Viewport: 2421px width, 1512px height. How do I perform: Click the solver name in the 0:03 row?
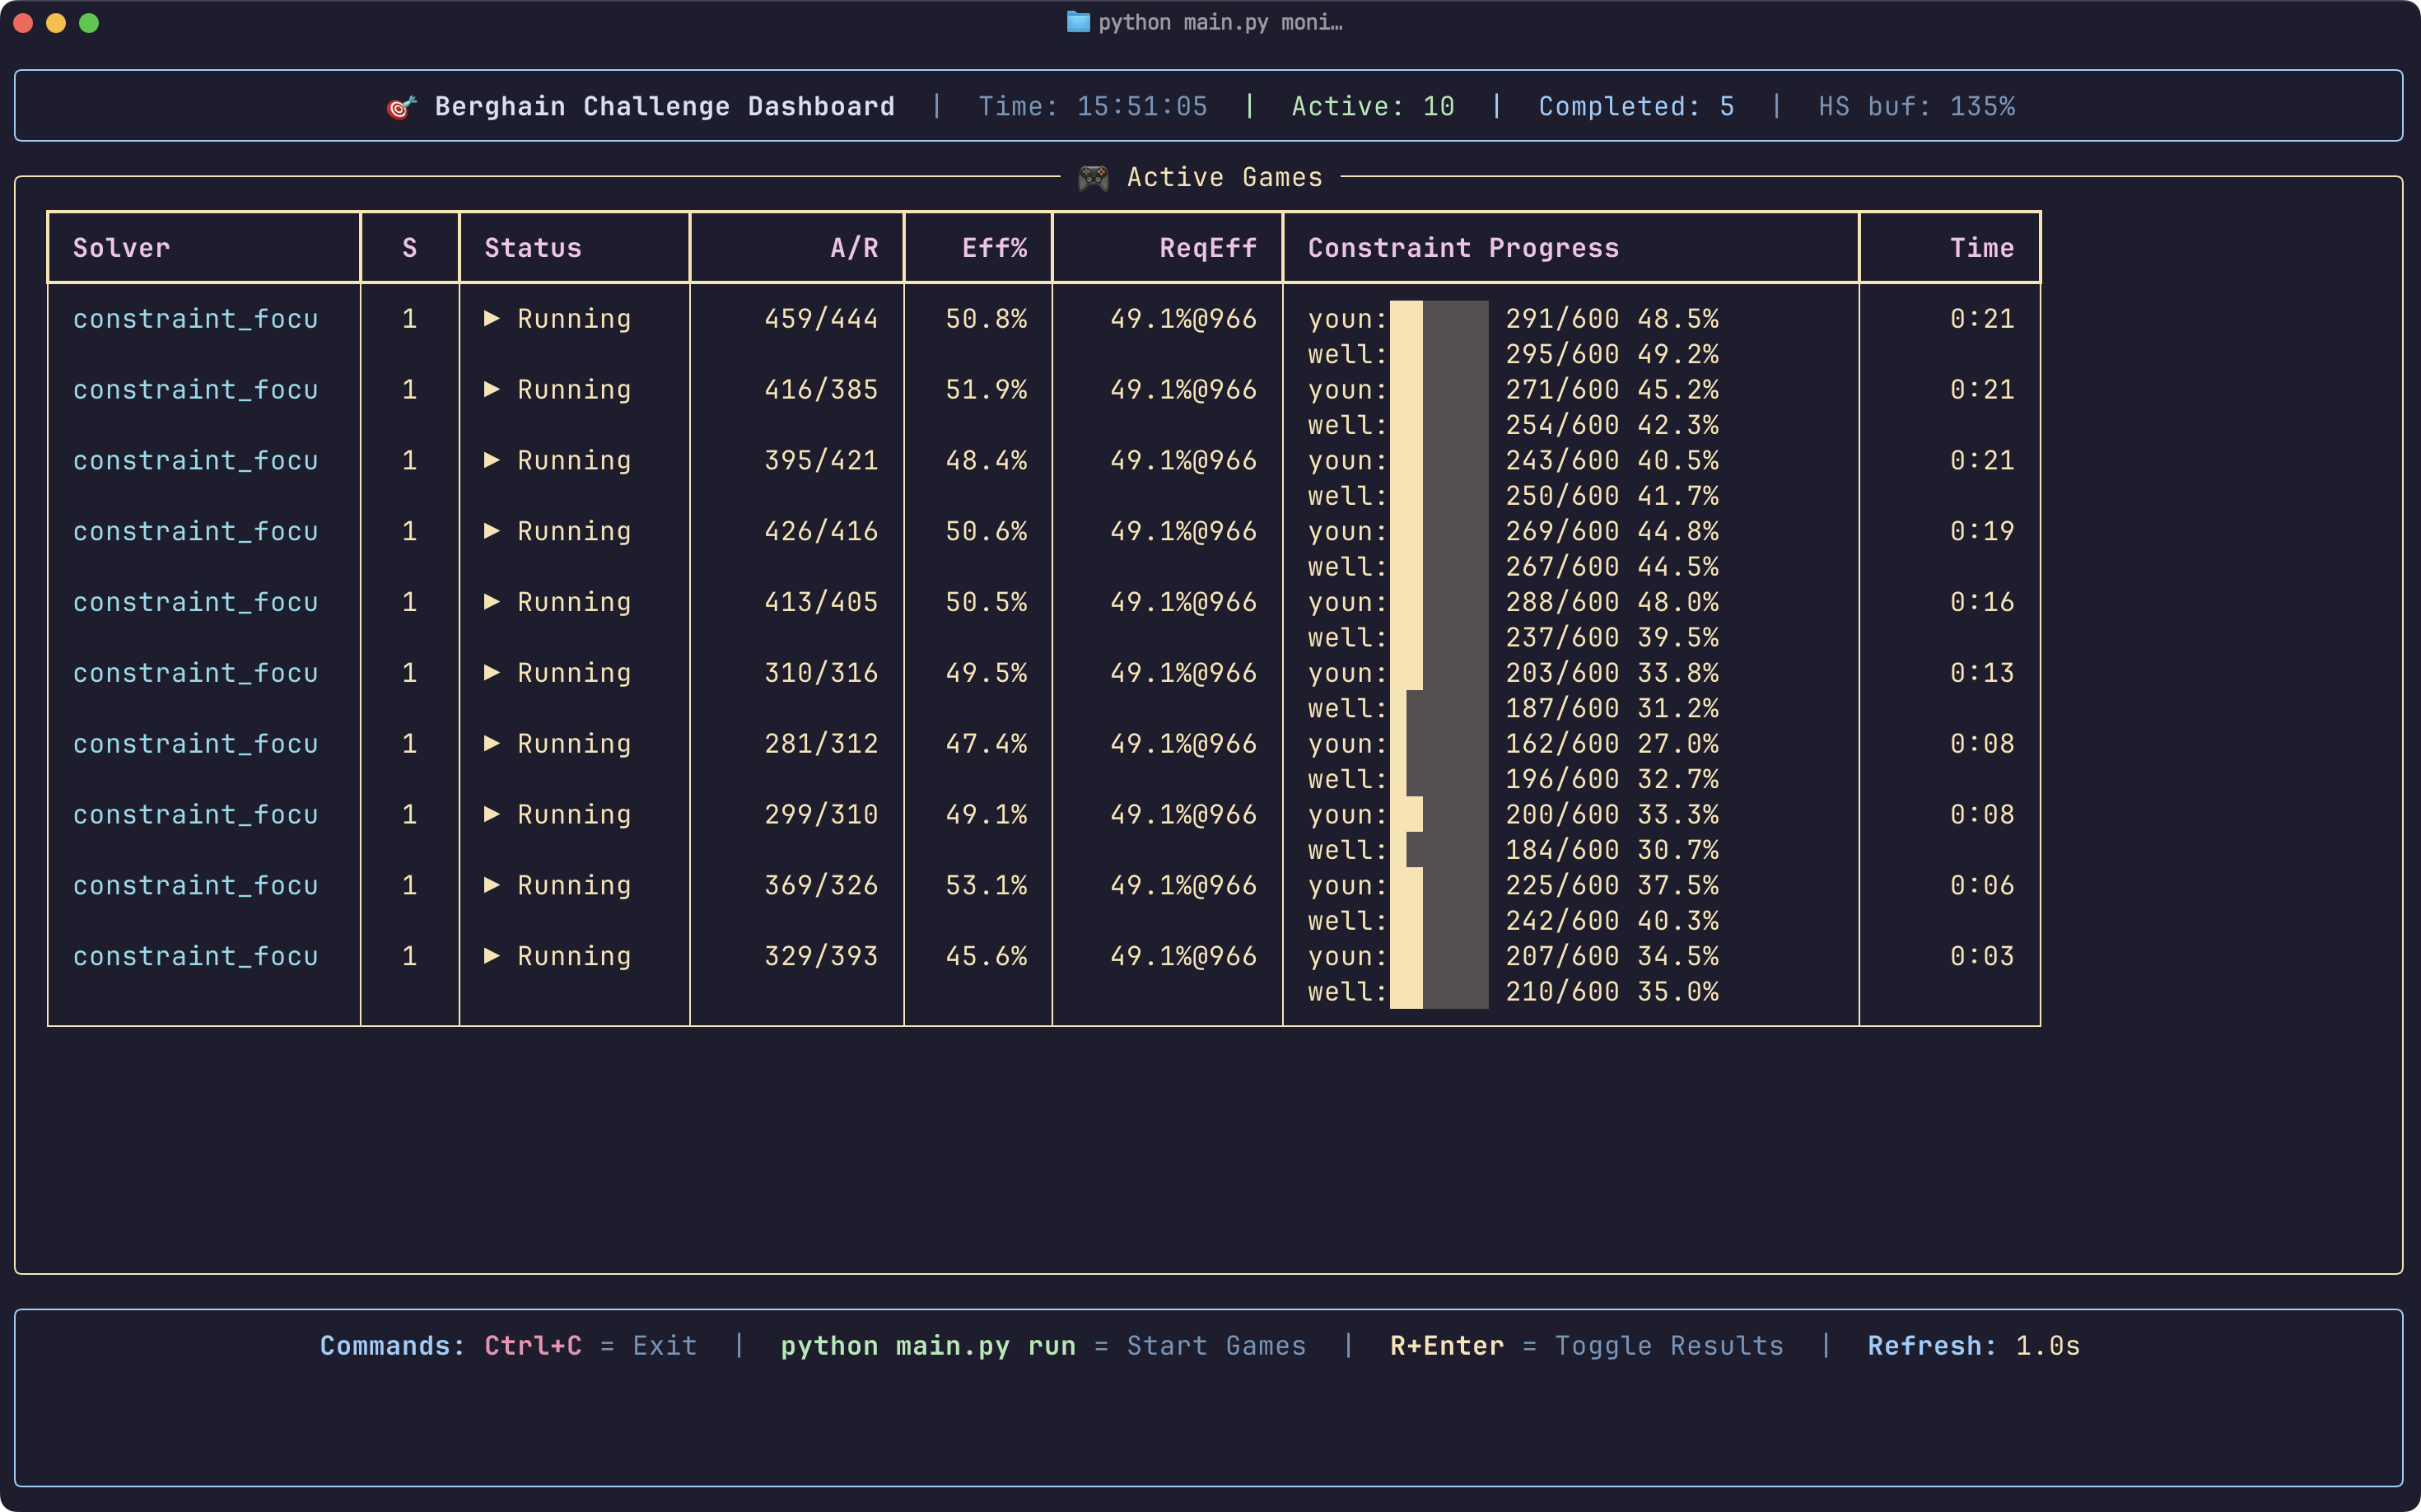[x=195, y=956]
